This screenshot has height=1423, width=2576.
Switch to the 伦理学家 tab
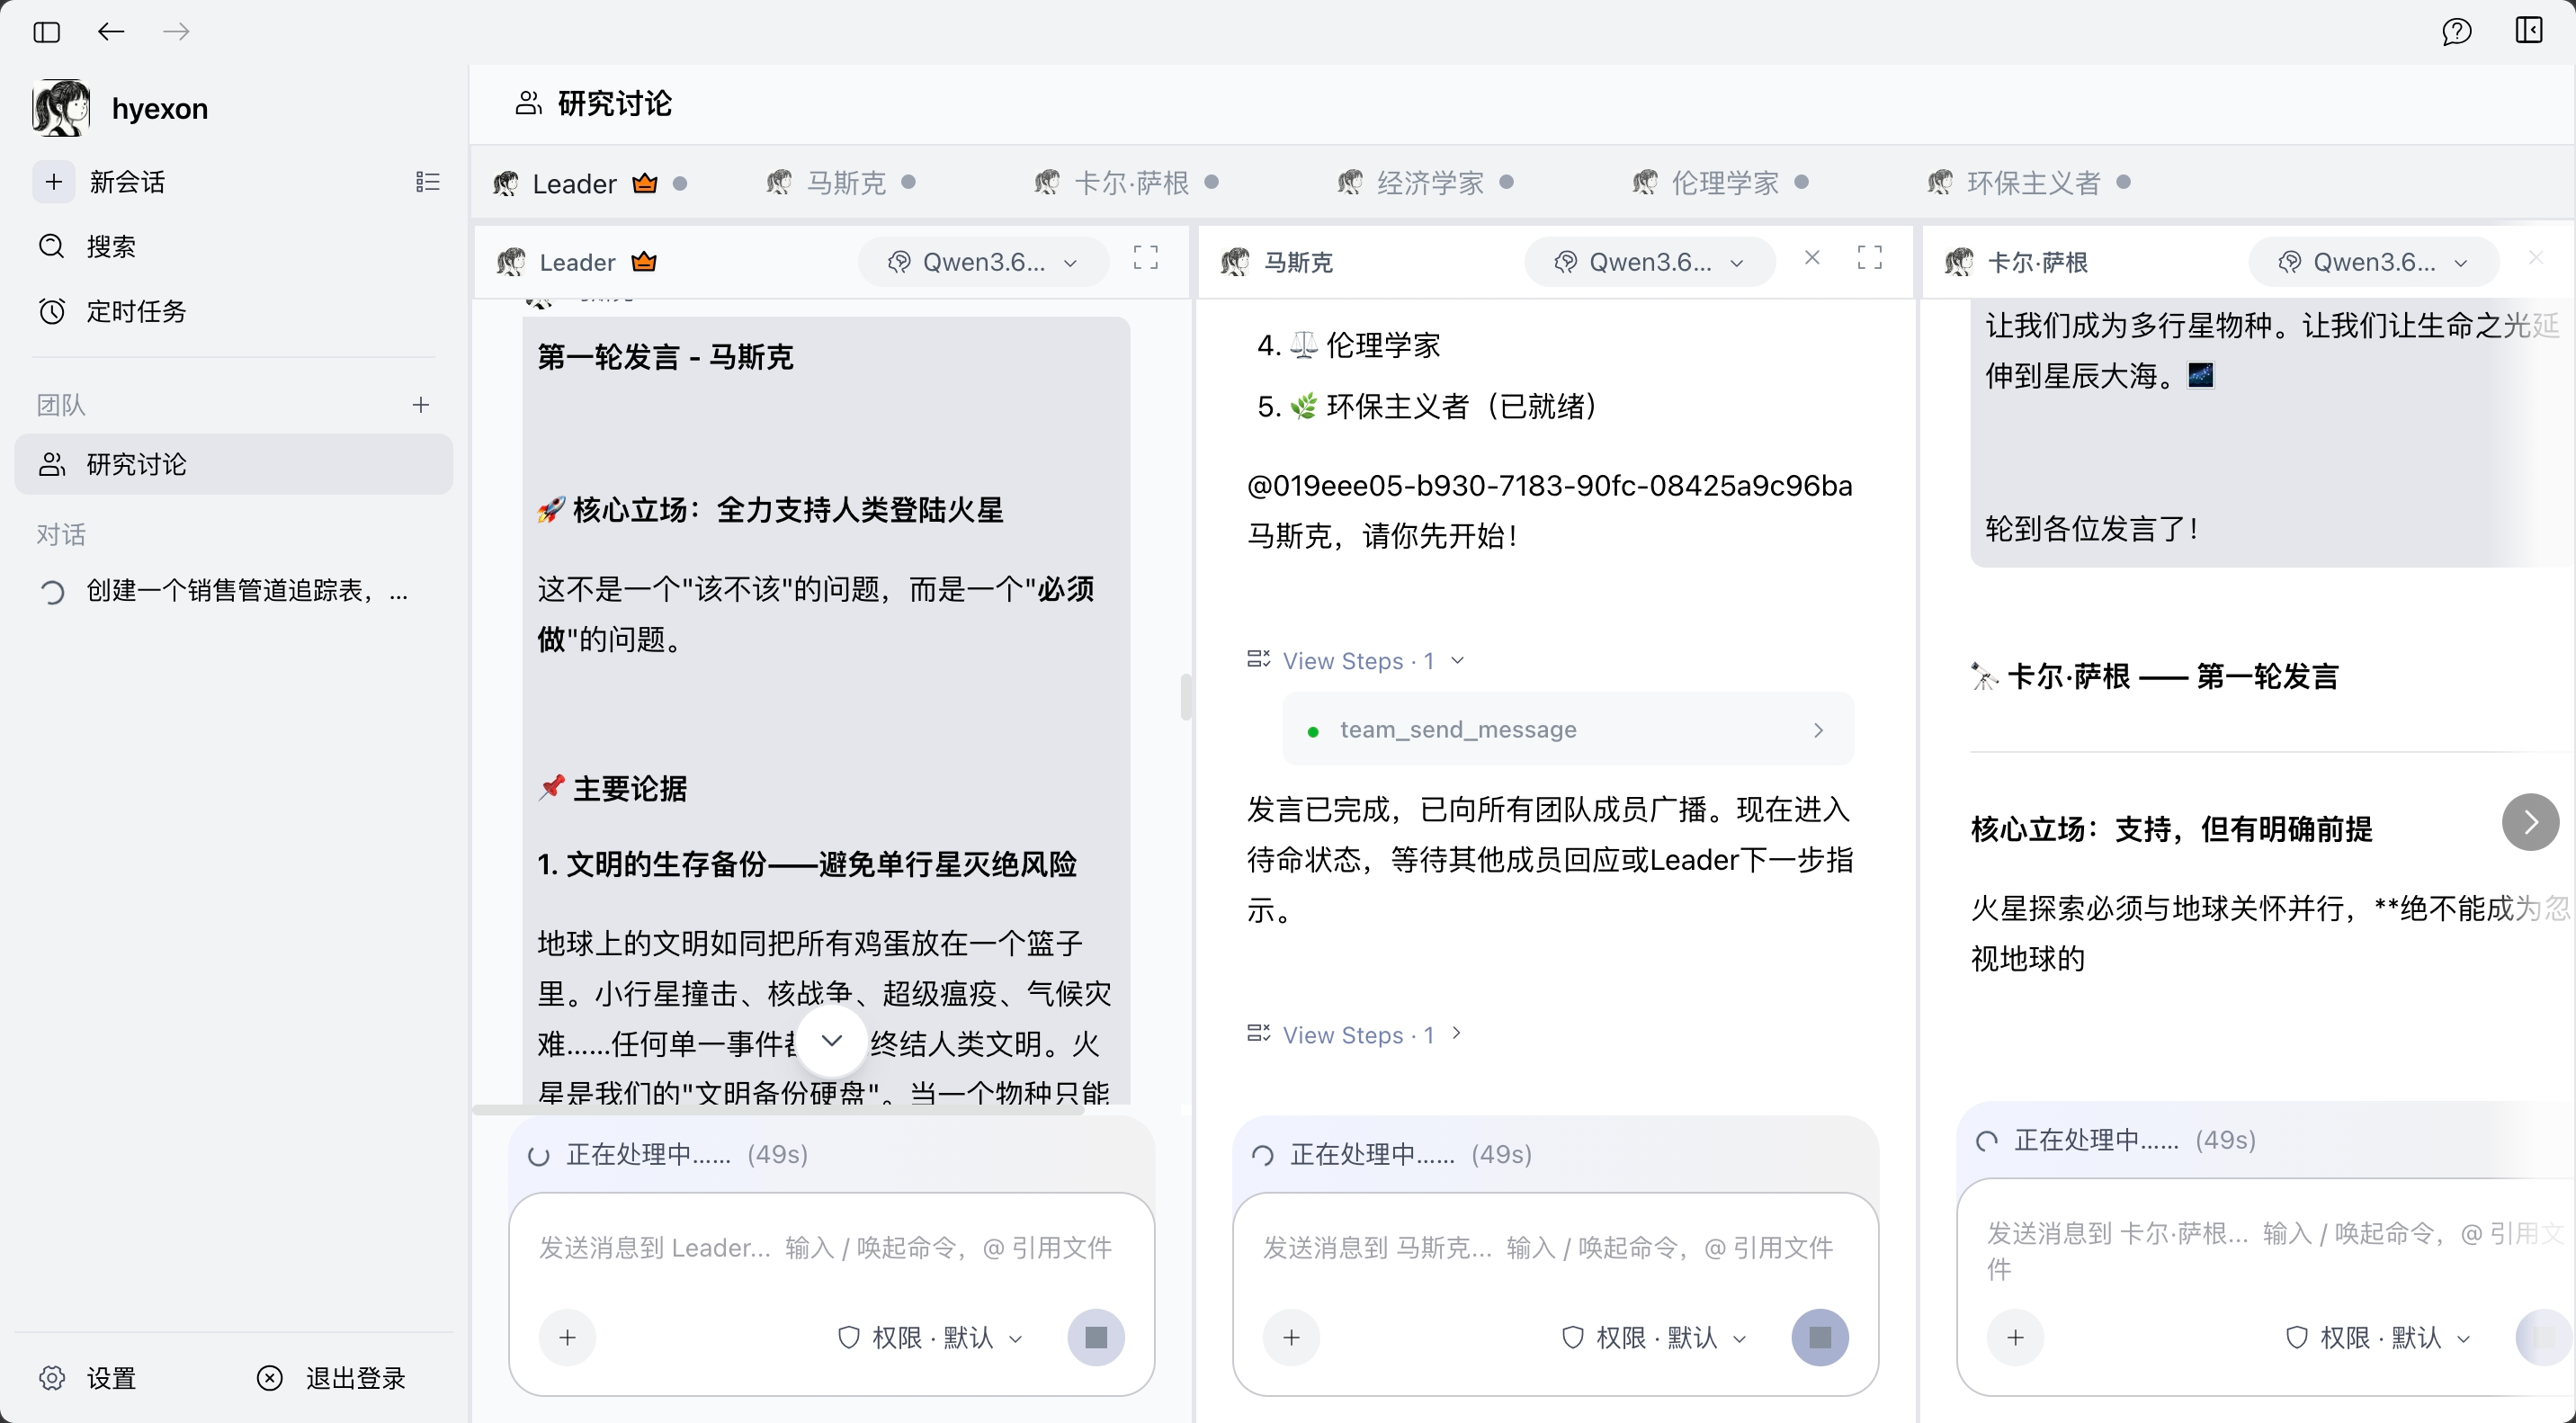pyautogui.click(x=1720, y=183)
